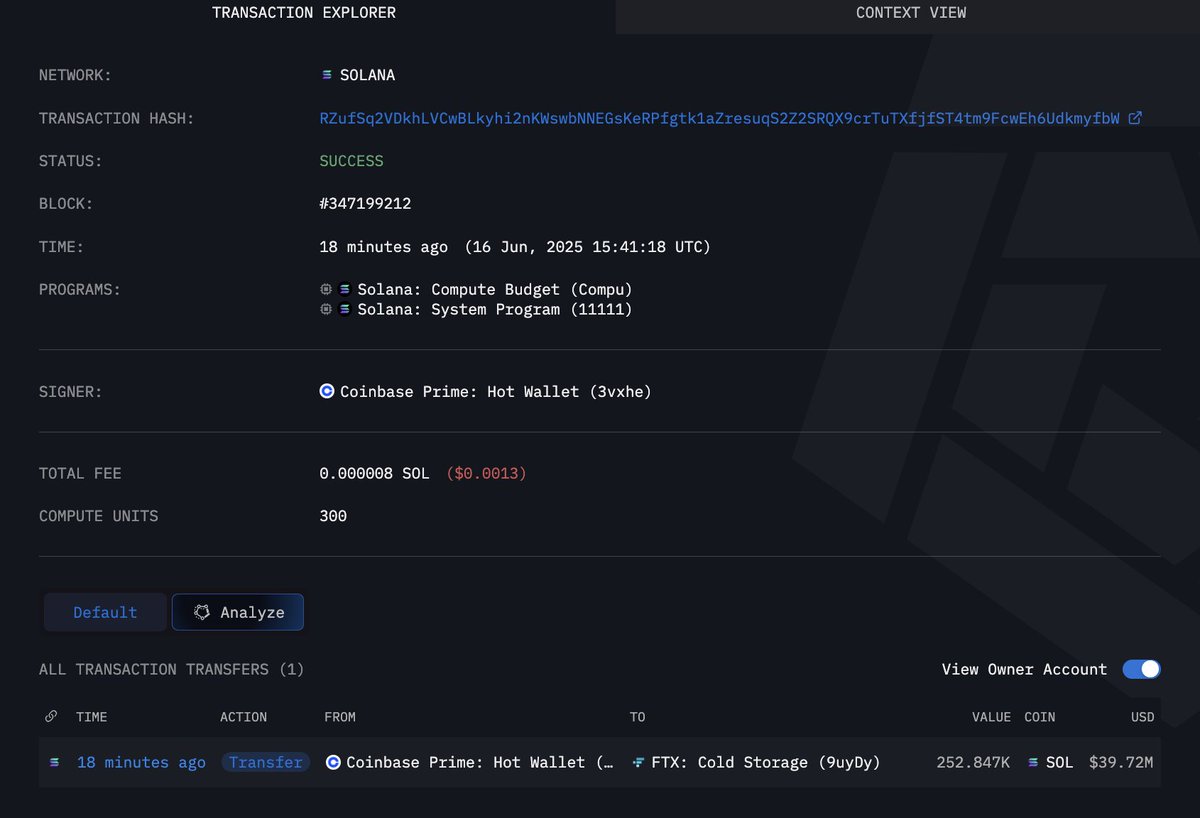The image size is (1200, 818).
Task: Click the chip icon beside System Program
Action: click(326, 310)
